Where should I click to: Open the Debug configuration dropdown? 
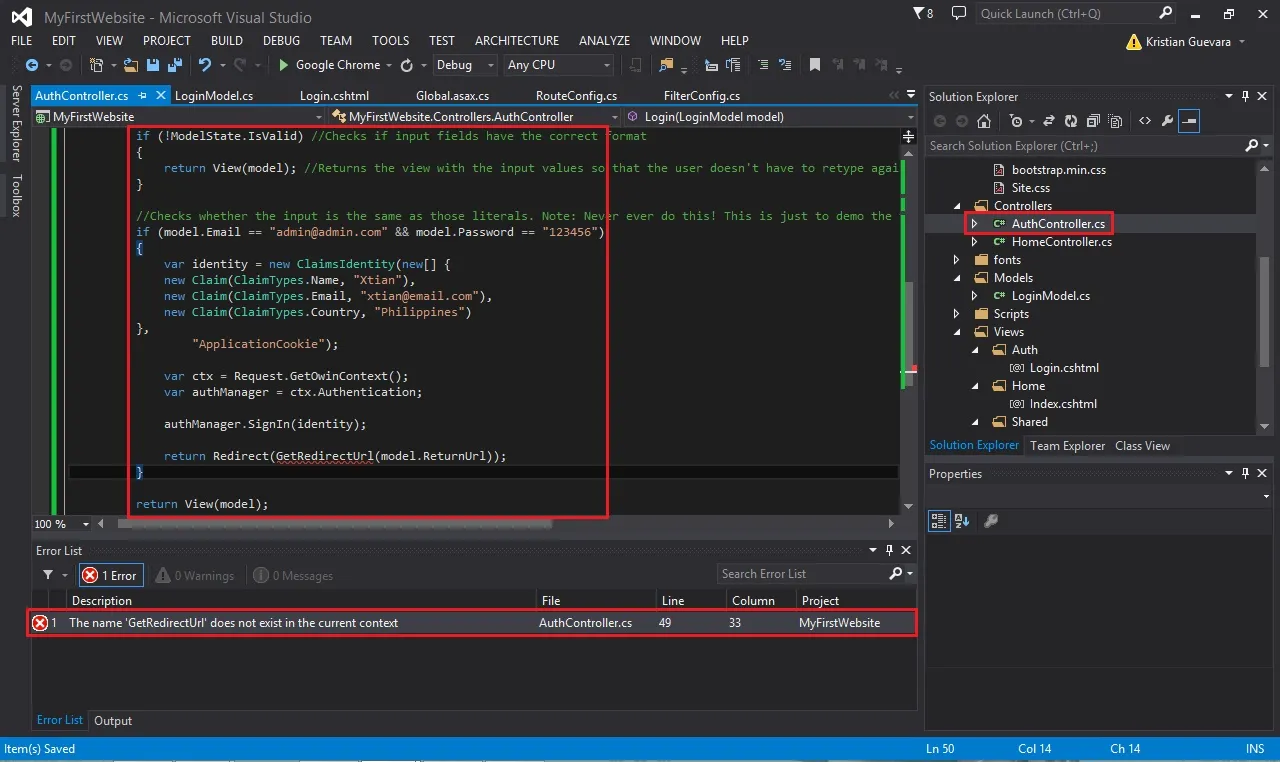point(465,65)
